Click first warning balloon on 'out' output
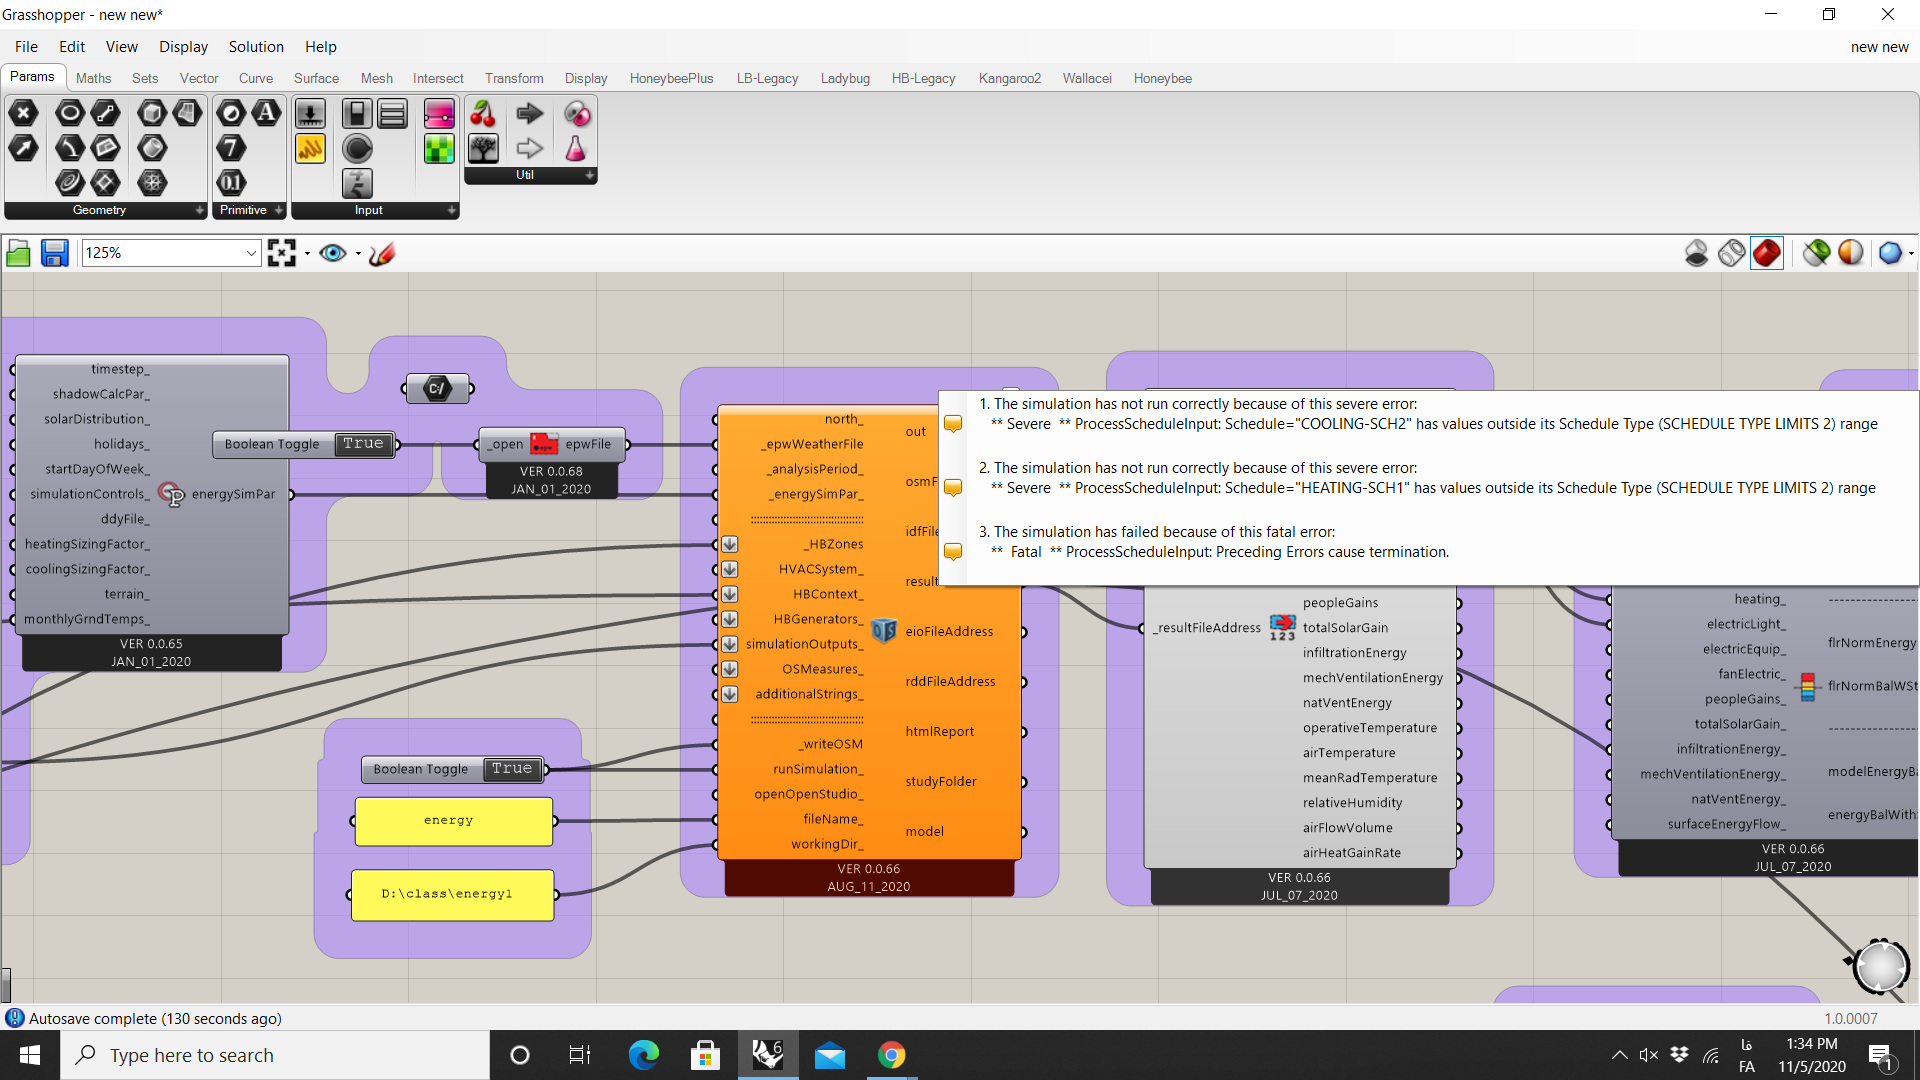The image size is (1920, 1080). click(x=953, y=424)
